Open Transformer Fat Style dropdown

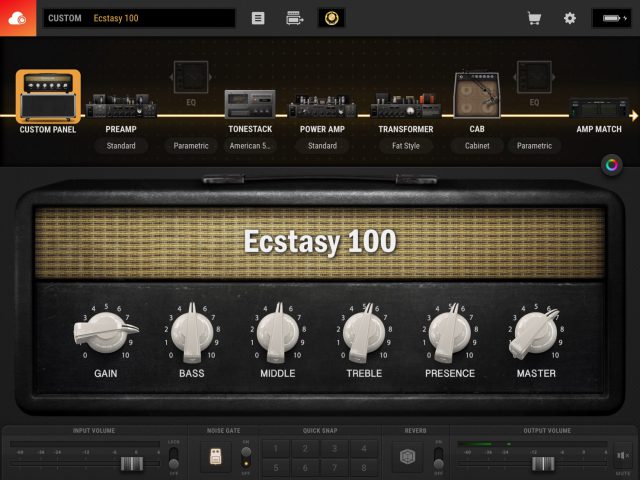[406, 146]
